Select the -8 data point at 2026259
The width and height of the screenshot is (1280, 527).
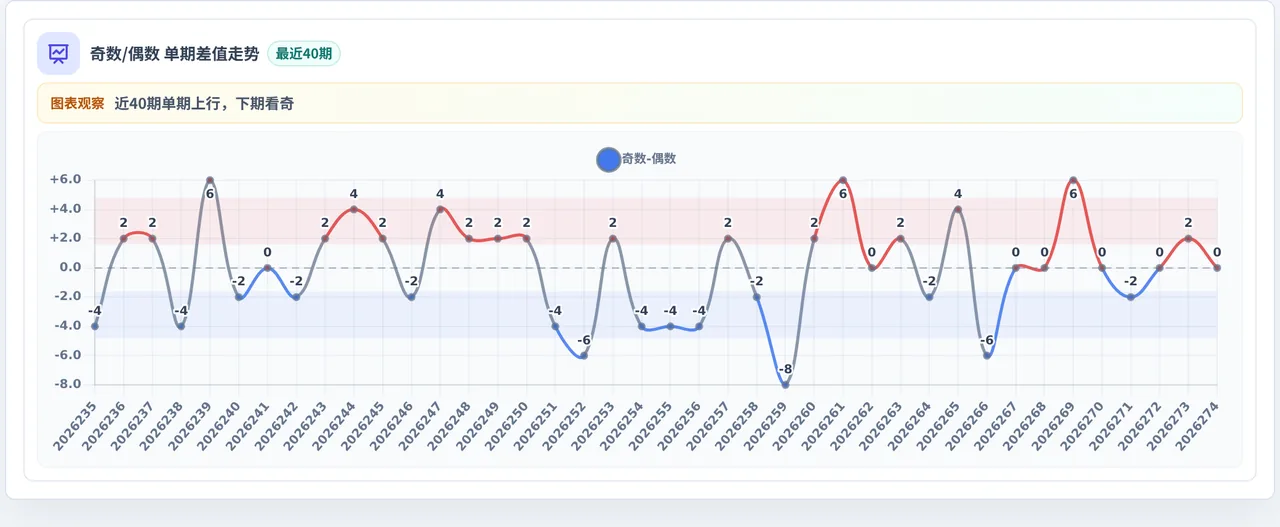(x=785, y=385)
